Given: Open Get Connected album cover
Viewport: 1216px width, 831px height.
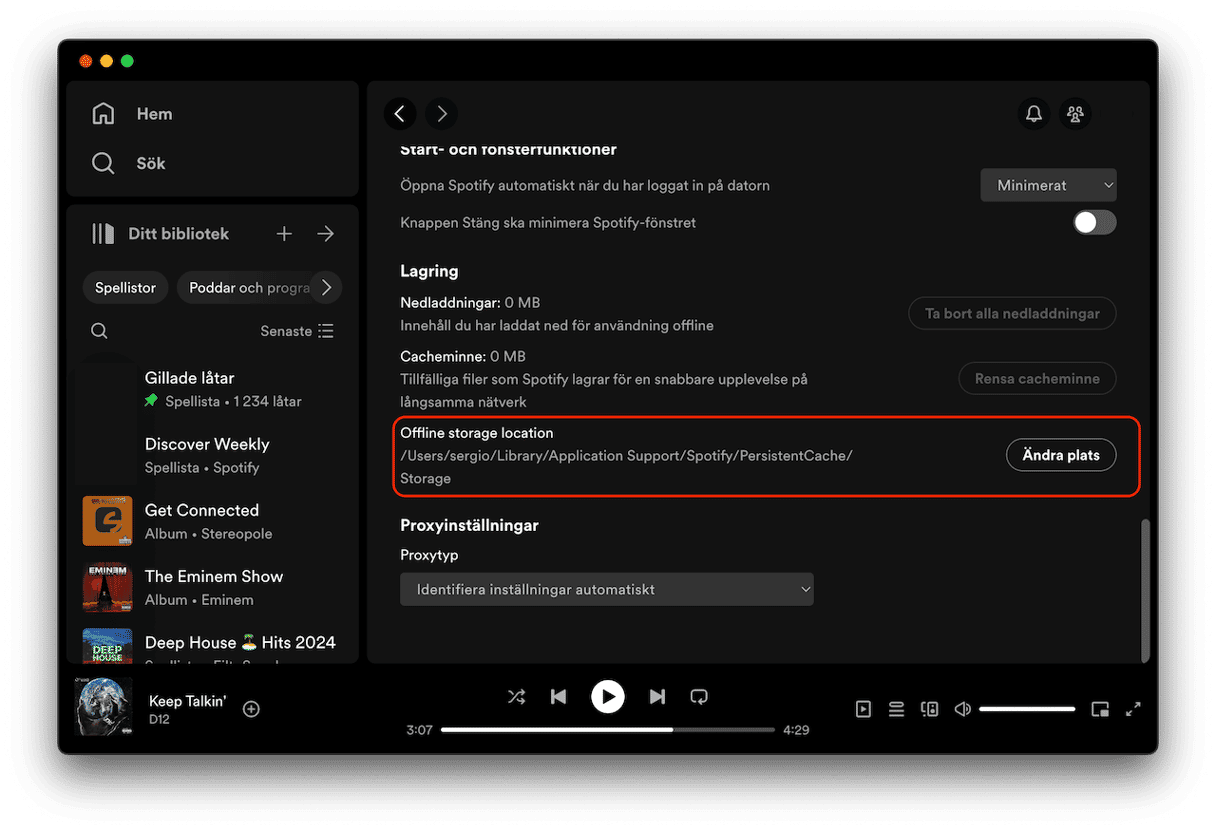Looking at the screenshot, I should (108, 520).
